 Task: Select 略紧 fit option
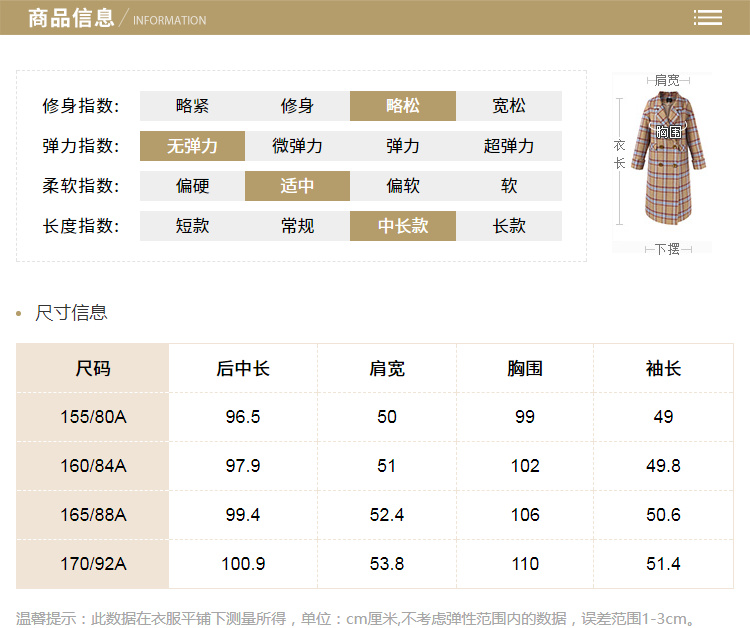pos(192,106)
